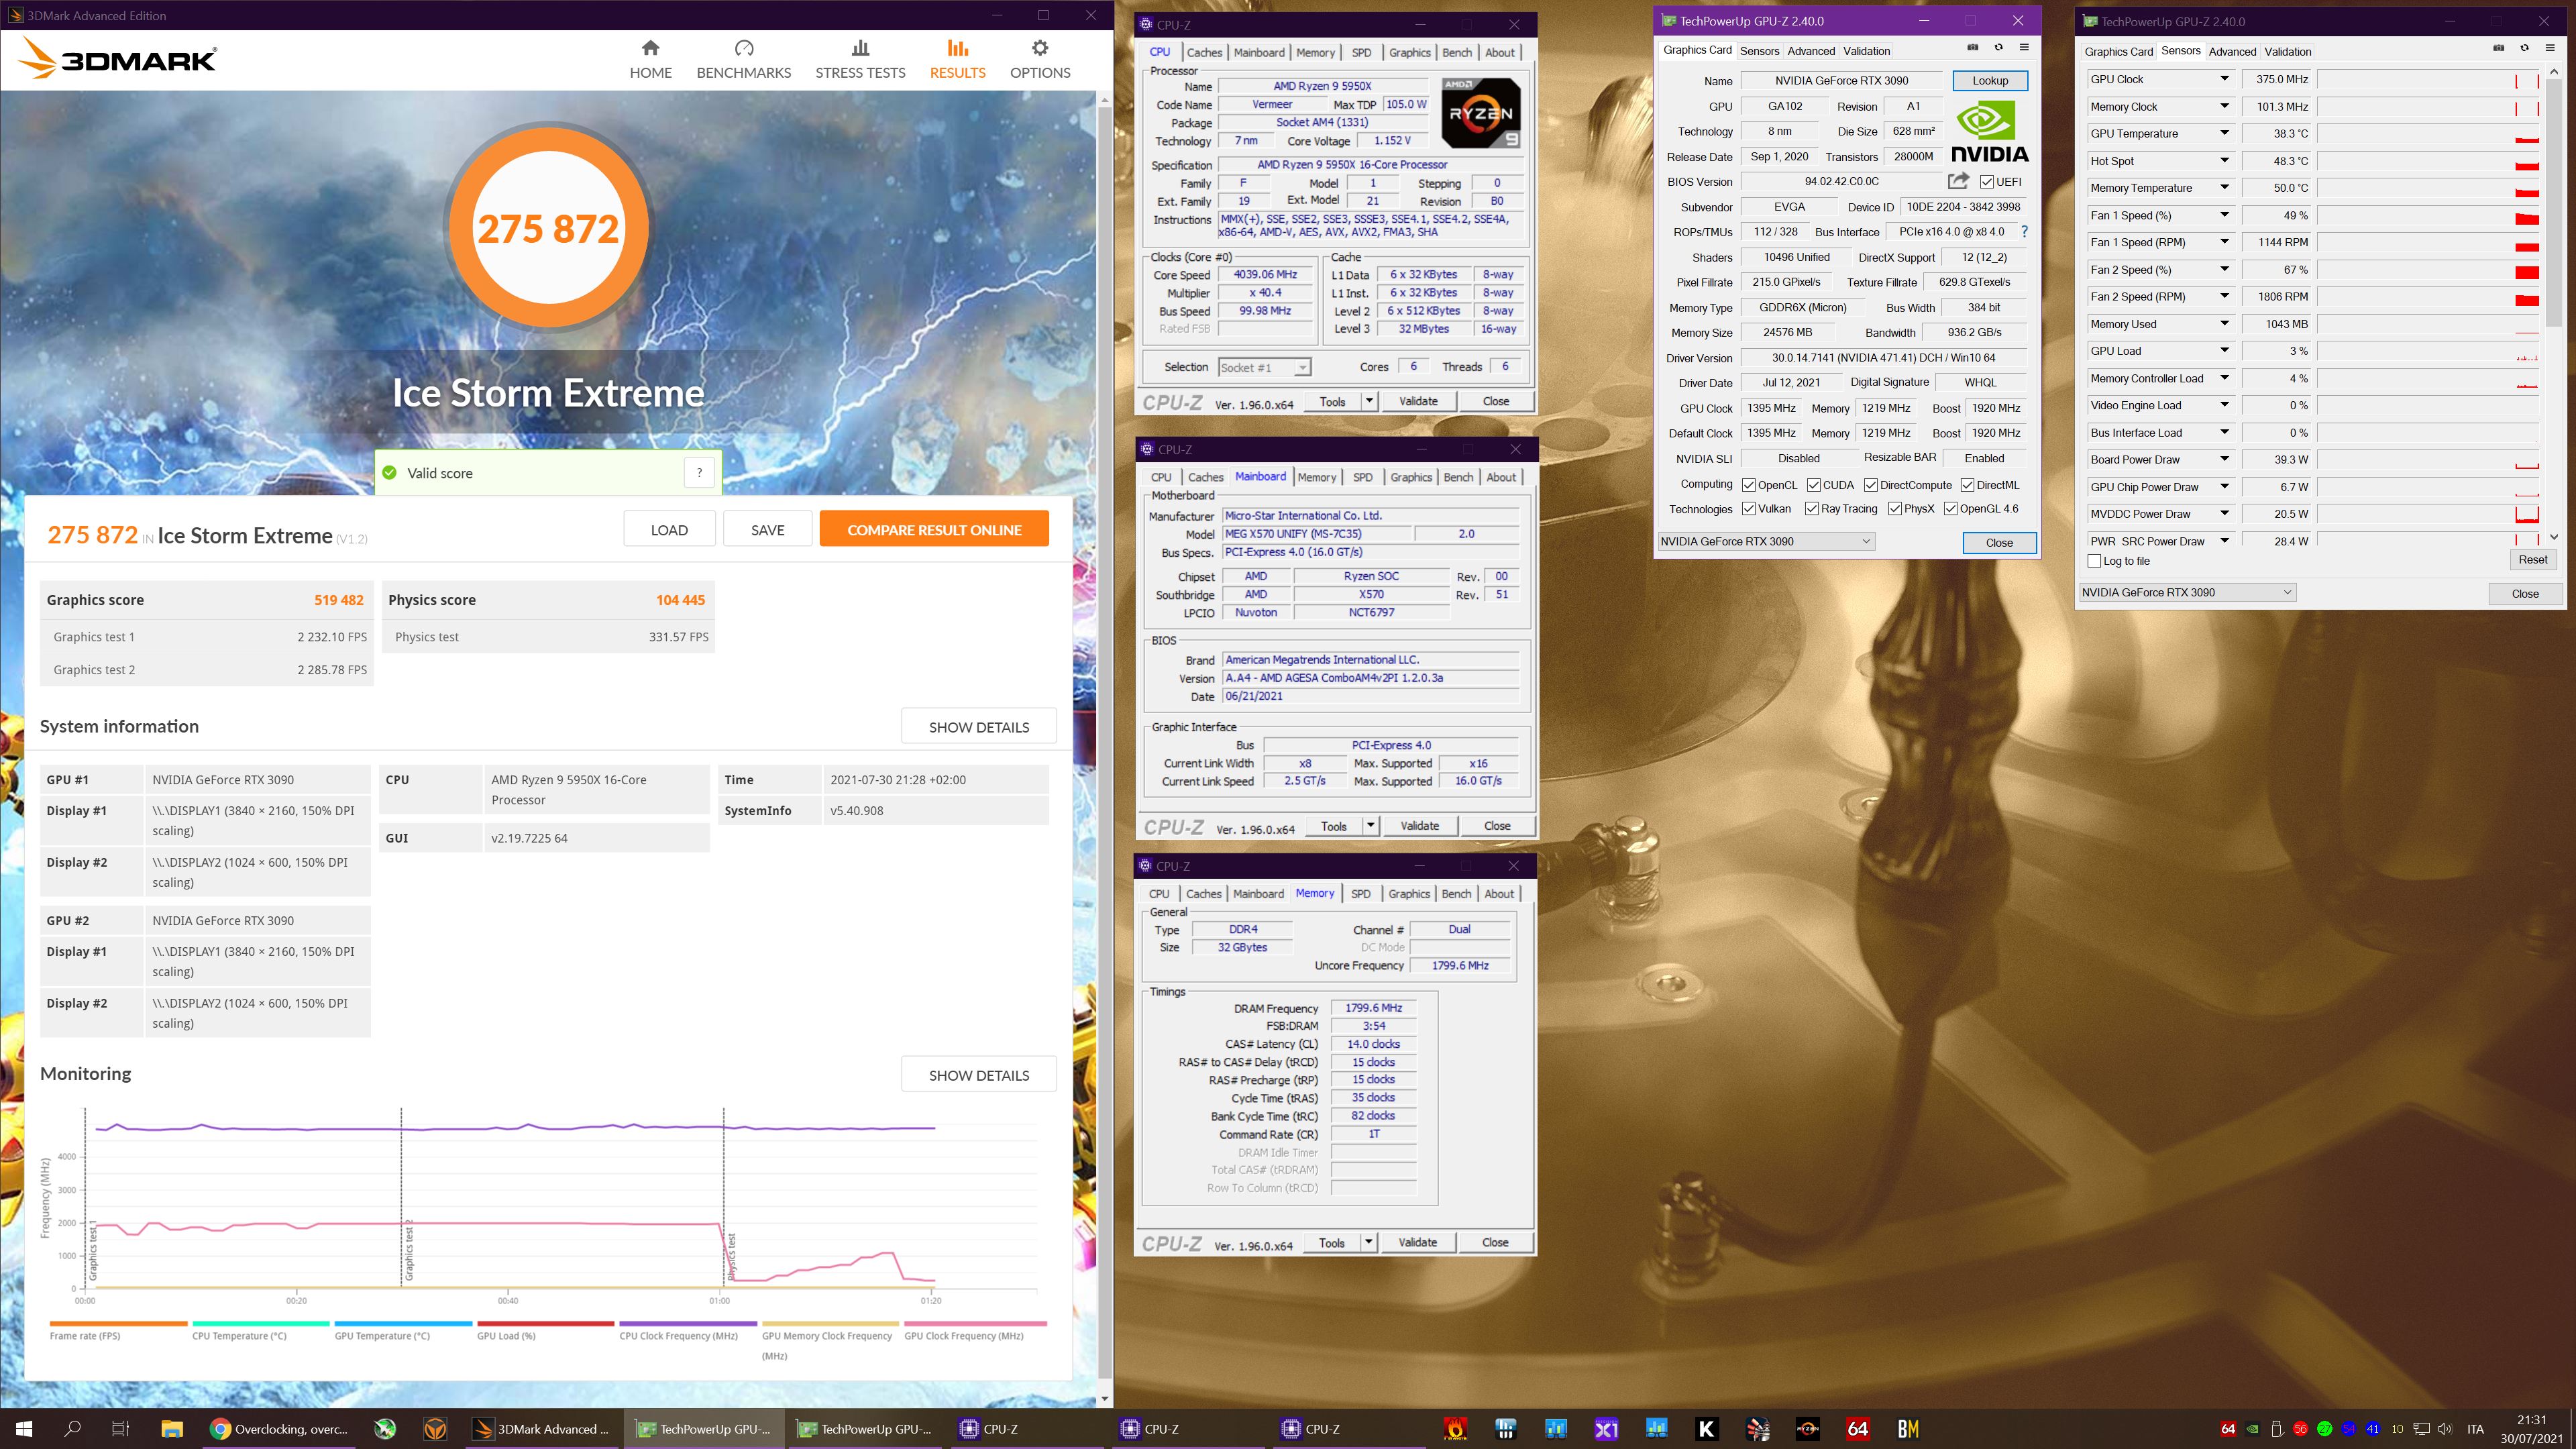The image size is (2576, 1449).
Task: Open Tools dropdown arrow in CPU-Z Memory window
Action: [x=1369, y=1242]
